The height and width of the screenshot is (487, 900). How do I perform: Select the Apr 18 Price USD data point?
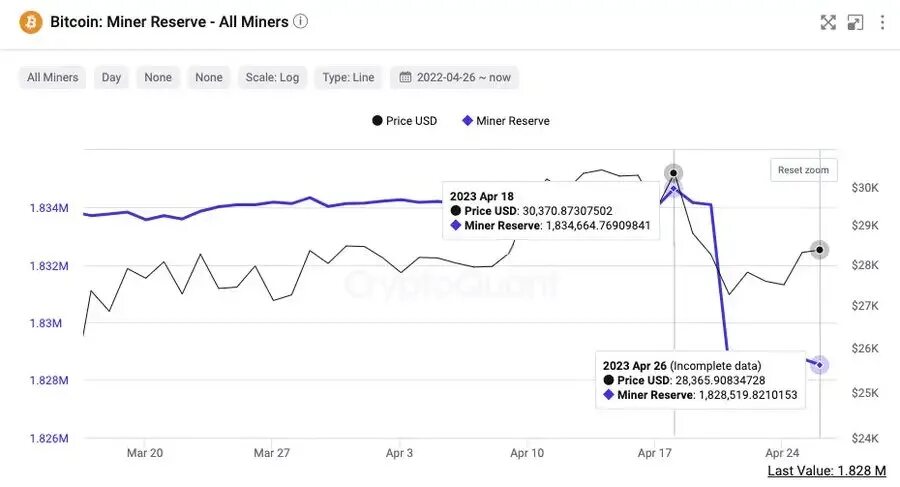pyautogui.click(x=674, y=172)
